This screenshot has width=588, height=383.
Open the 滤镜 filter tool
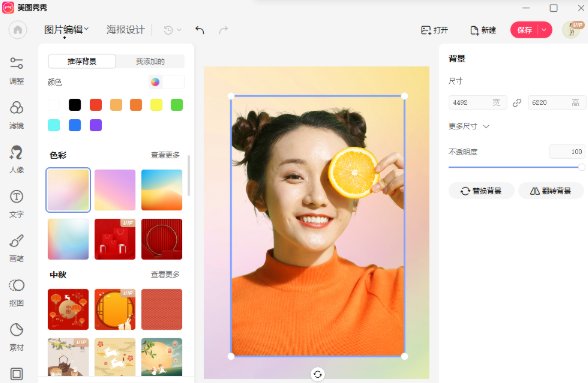(x=16, y=115)
